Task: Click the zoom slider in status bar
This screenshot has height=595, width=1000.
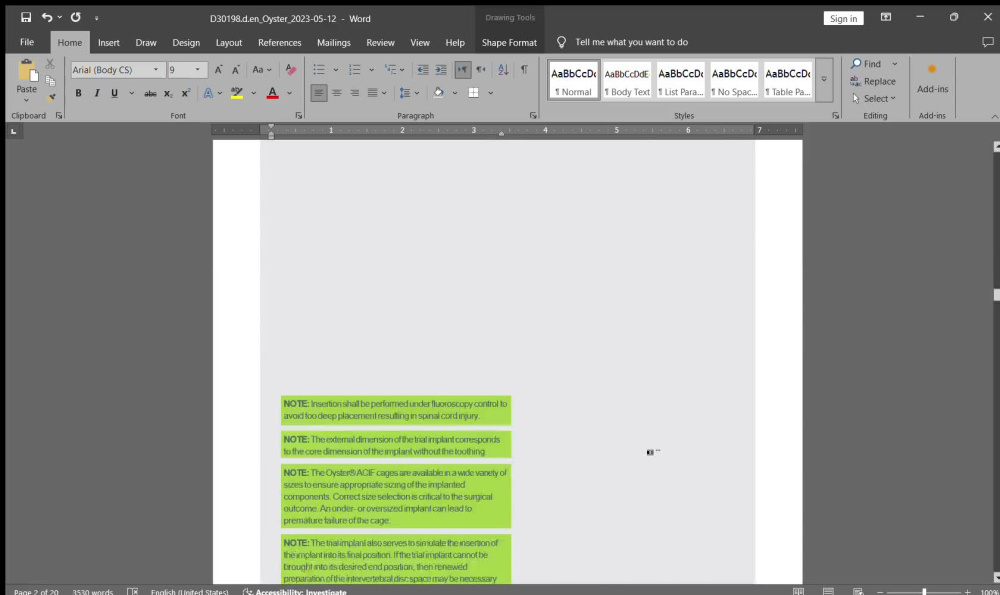Action: coord(923,591)
